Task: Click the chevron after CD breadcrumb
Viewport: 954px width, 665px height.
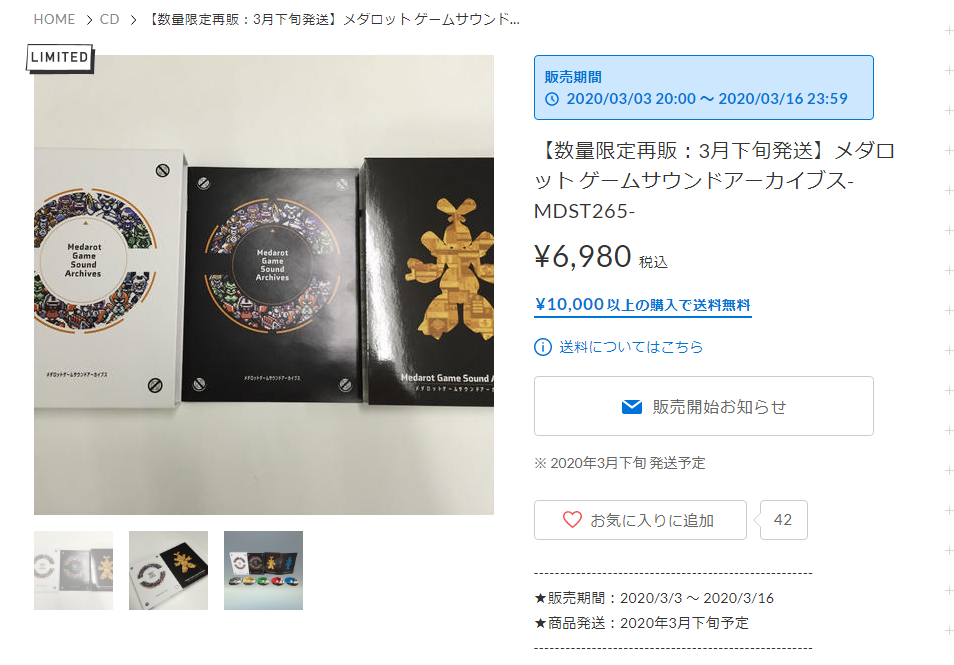Action: [x=133, y=20]
